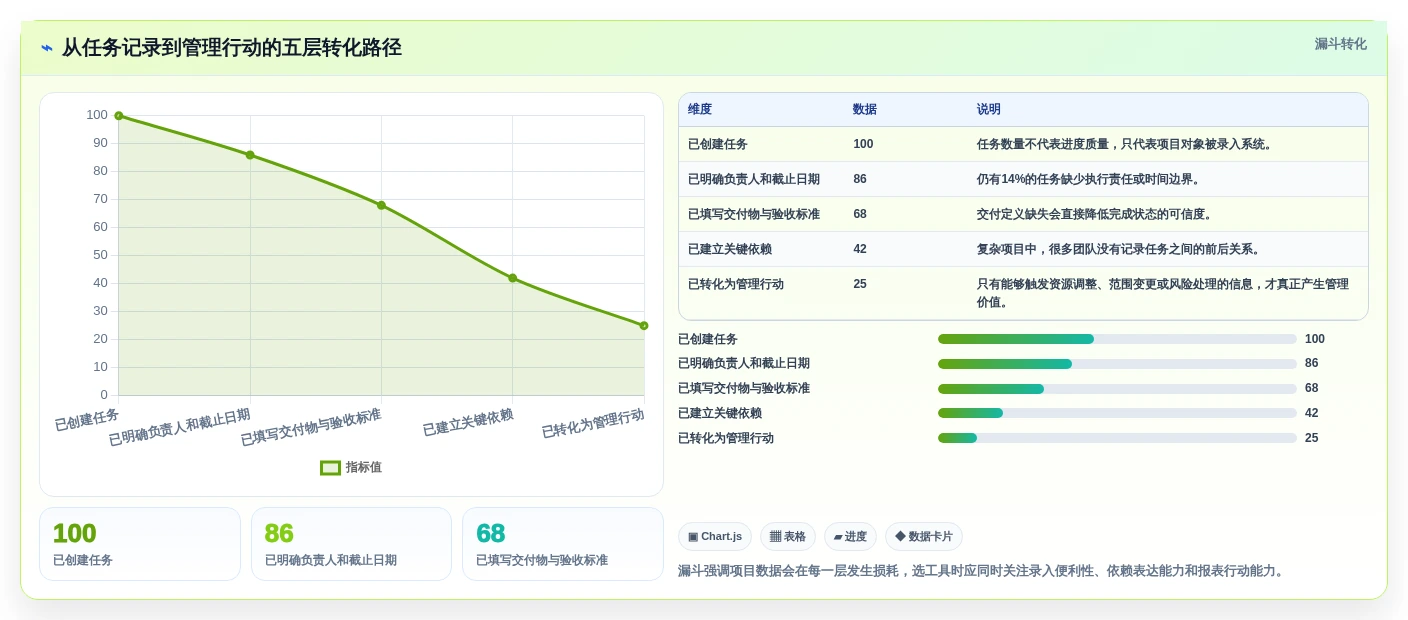
Task: Click the lightning icon beside the title
Action: pos(47,47)
